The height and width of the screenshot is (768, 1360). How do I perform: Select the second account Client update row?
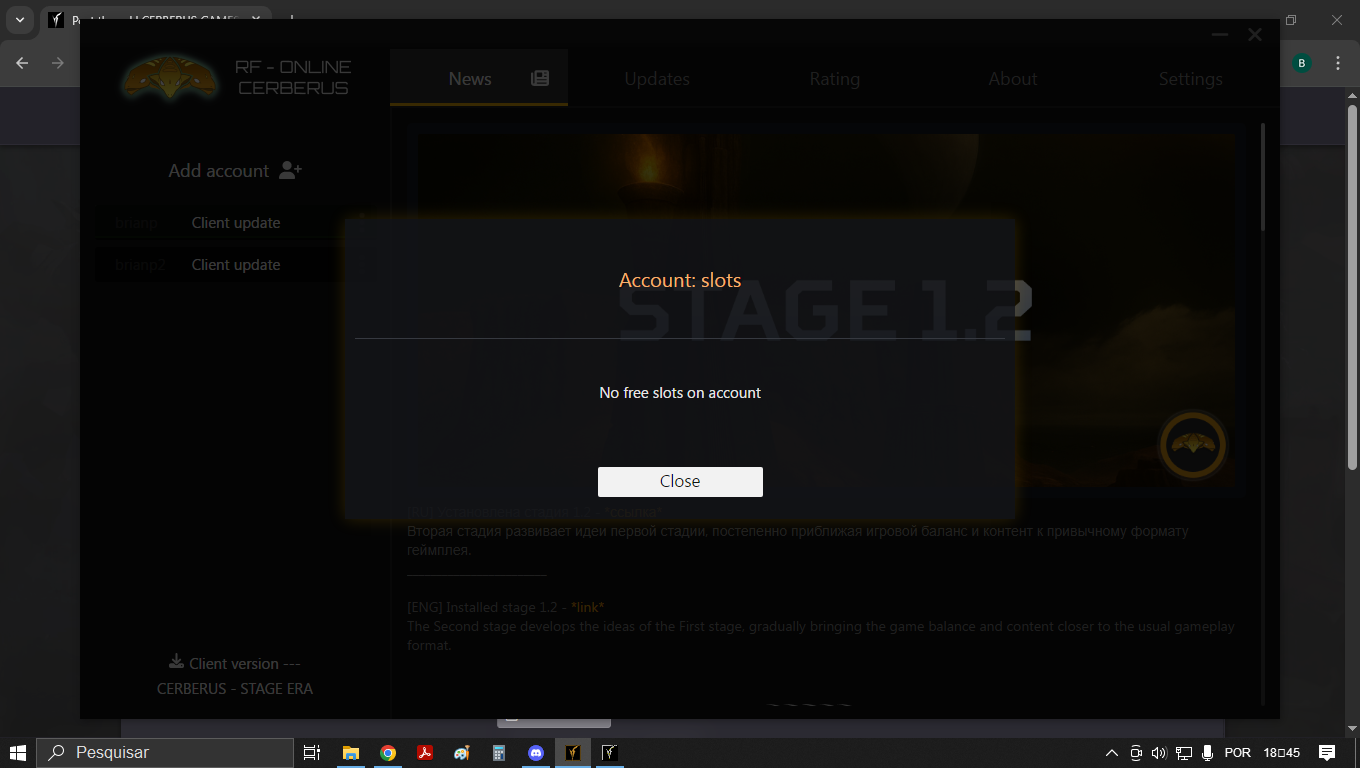pyautogui.click(x=235, y=265)
